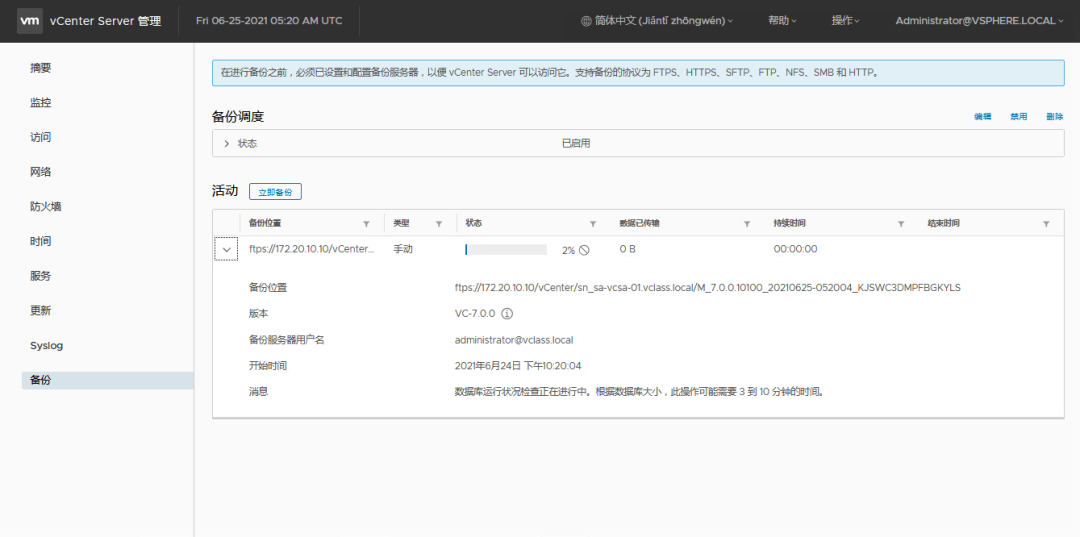Filter the 类型 column
This screenshot has height=537, width=1080.
(439, 224)
